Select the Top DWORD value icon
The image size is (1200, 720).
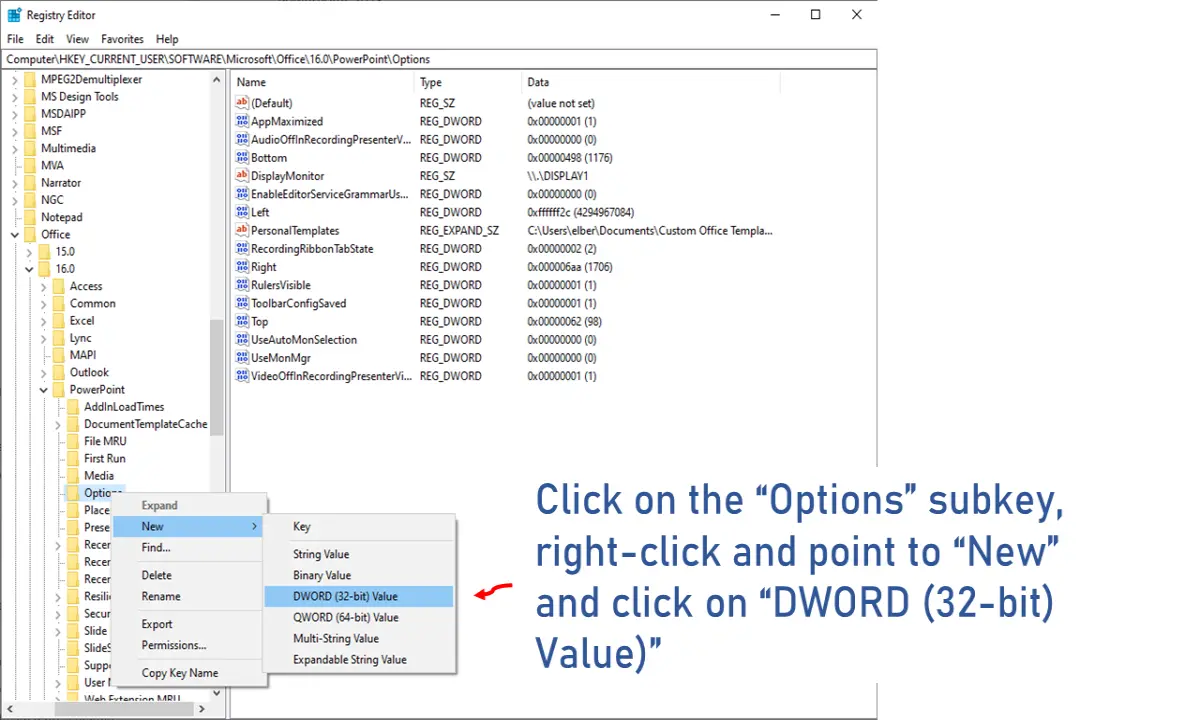click(241, 321)
